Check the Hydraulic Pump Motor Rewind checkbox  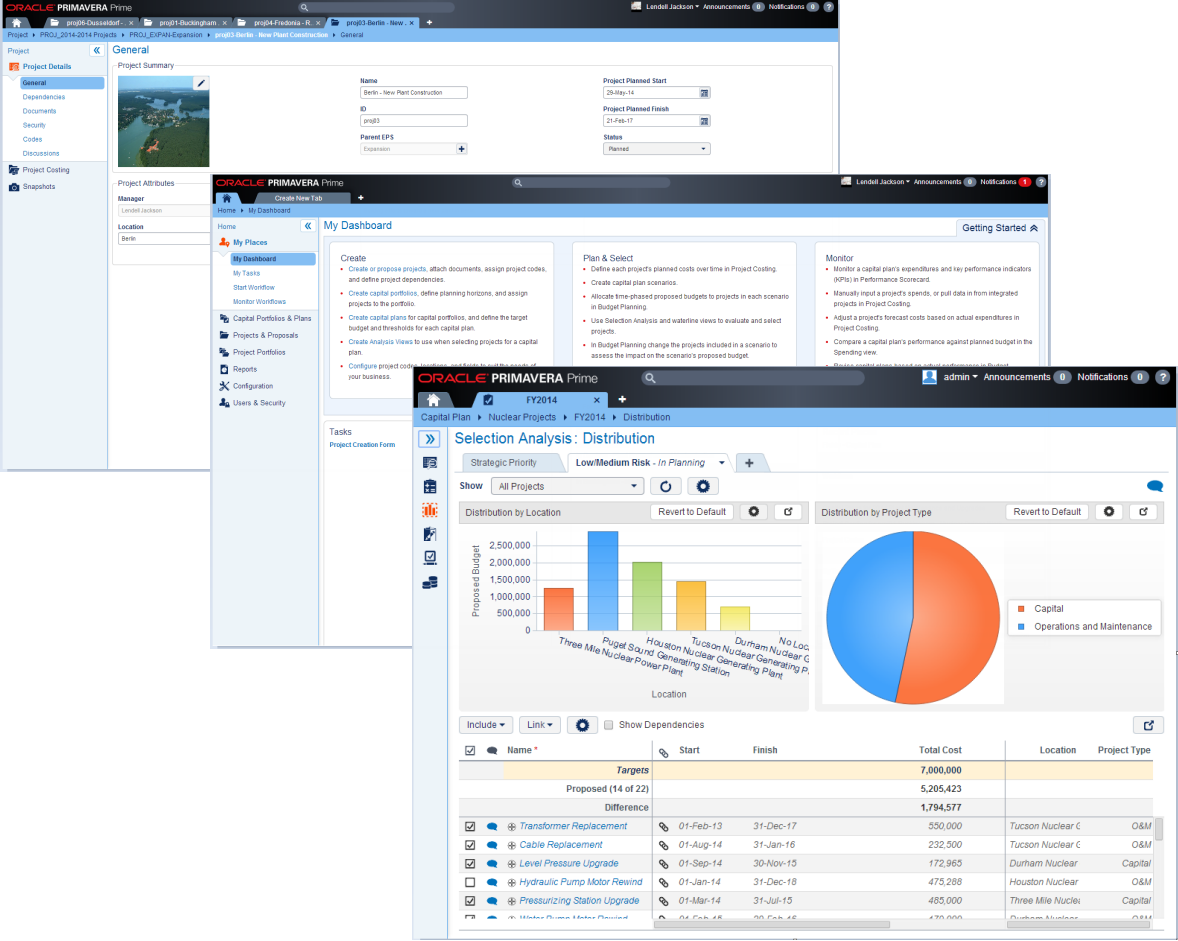click(x=470, y=883)
